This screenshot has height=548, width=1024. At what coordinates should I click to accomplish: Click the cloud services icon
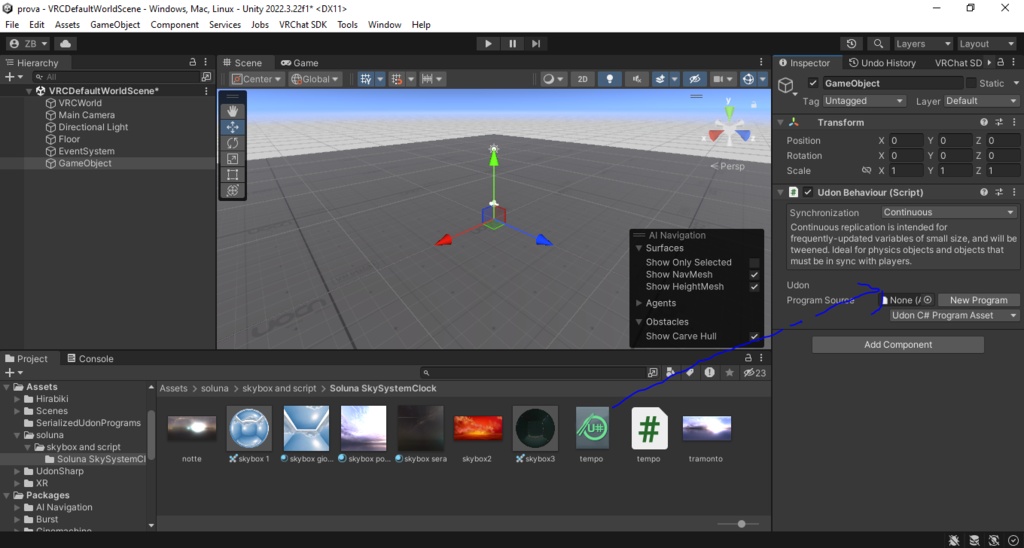tap(65, 44)
